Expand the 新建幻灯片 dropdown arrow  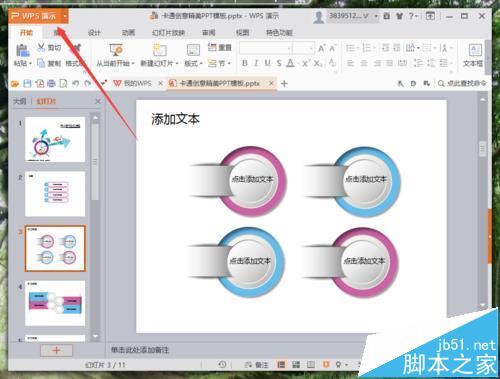tap(177, 63)
